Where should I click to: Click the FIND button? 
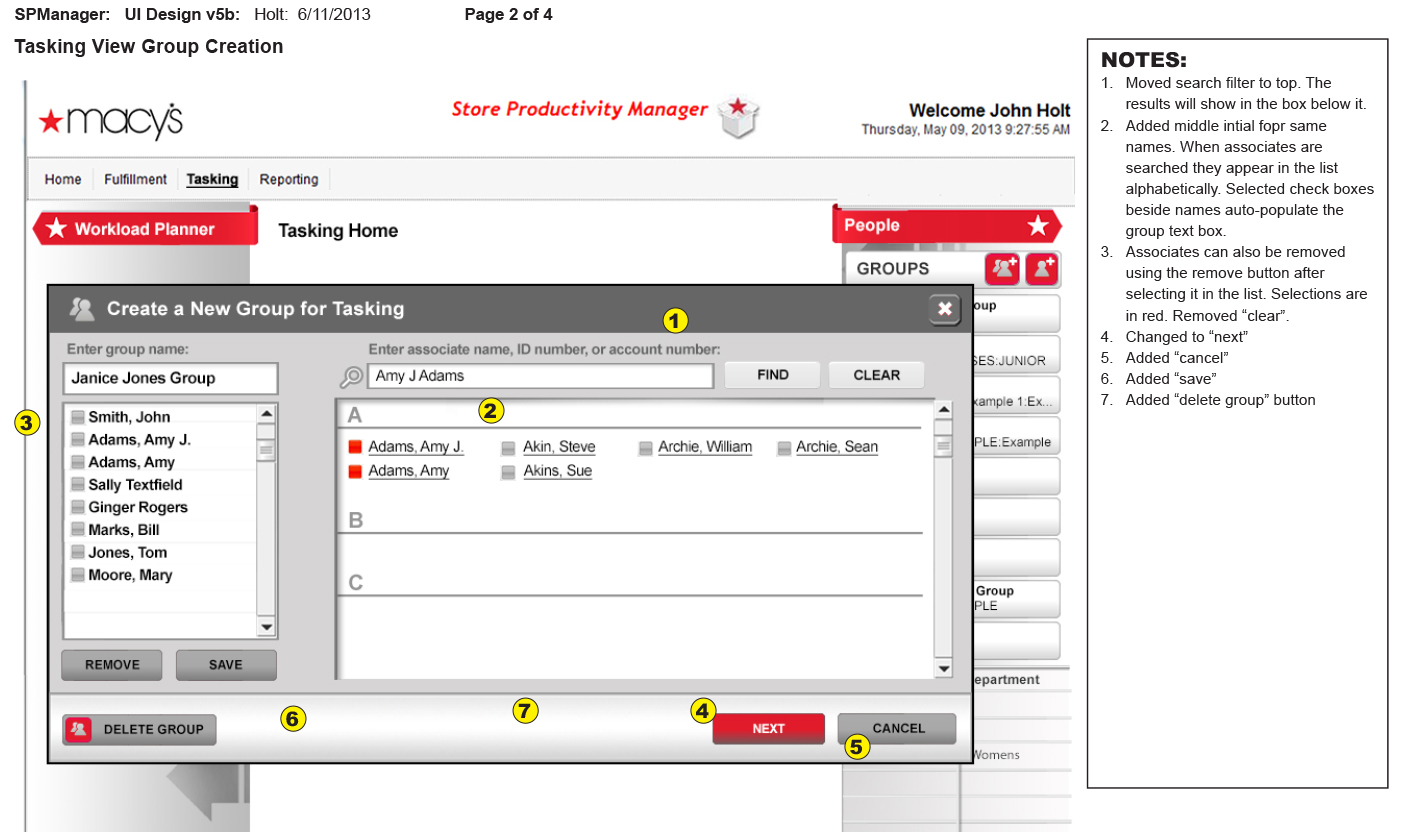pyautogui.click(x=772, y=375)
